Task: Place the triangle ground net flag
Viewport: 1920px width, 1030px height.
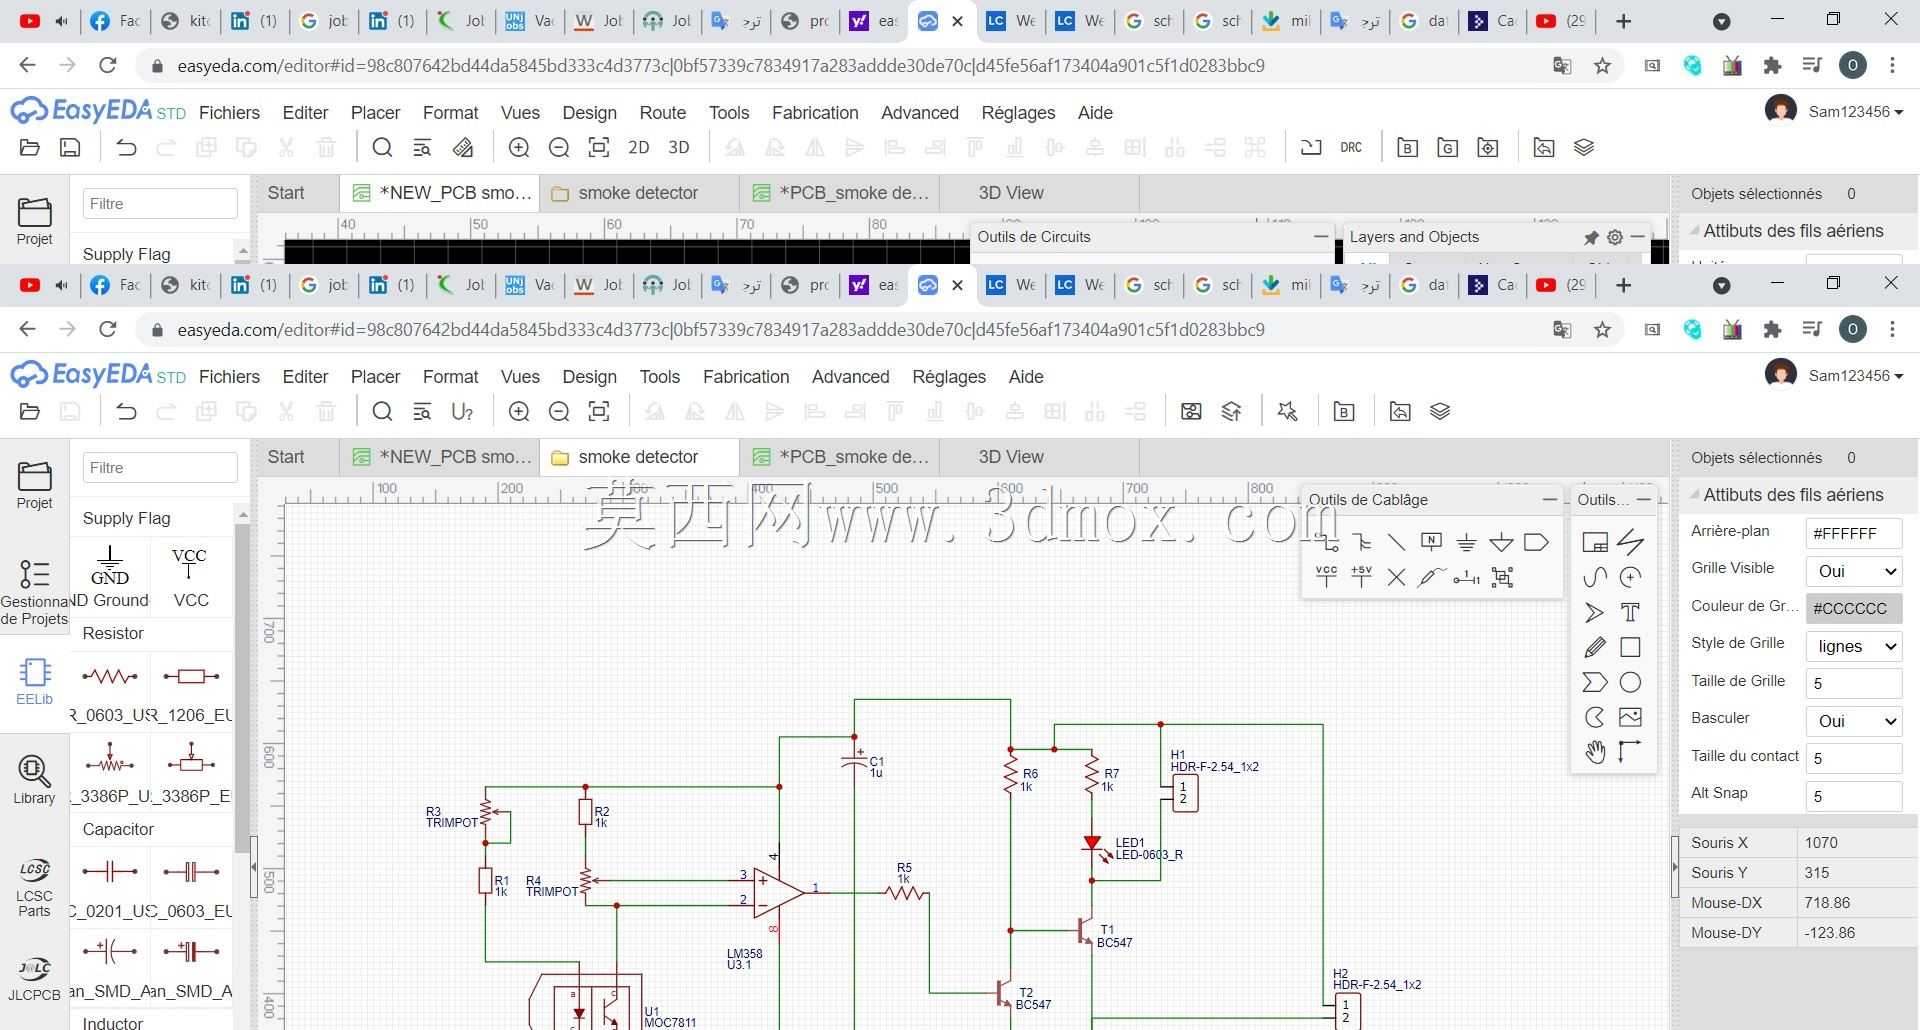Action: point(1501,543)
